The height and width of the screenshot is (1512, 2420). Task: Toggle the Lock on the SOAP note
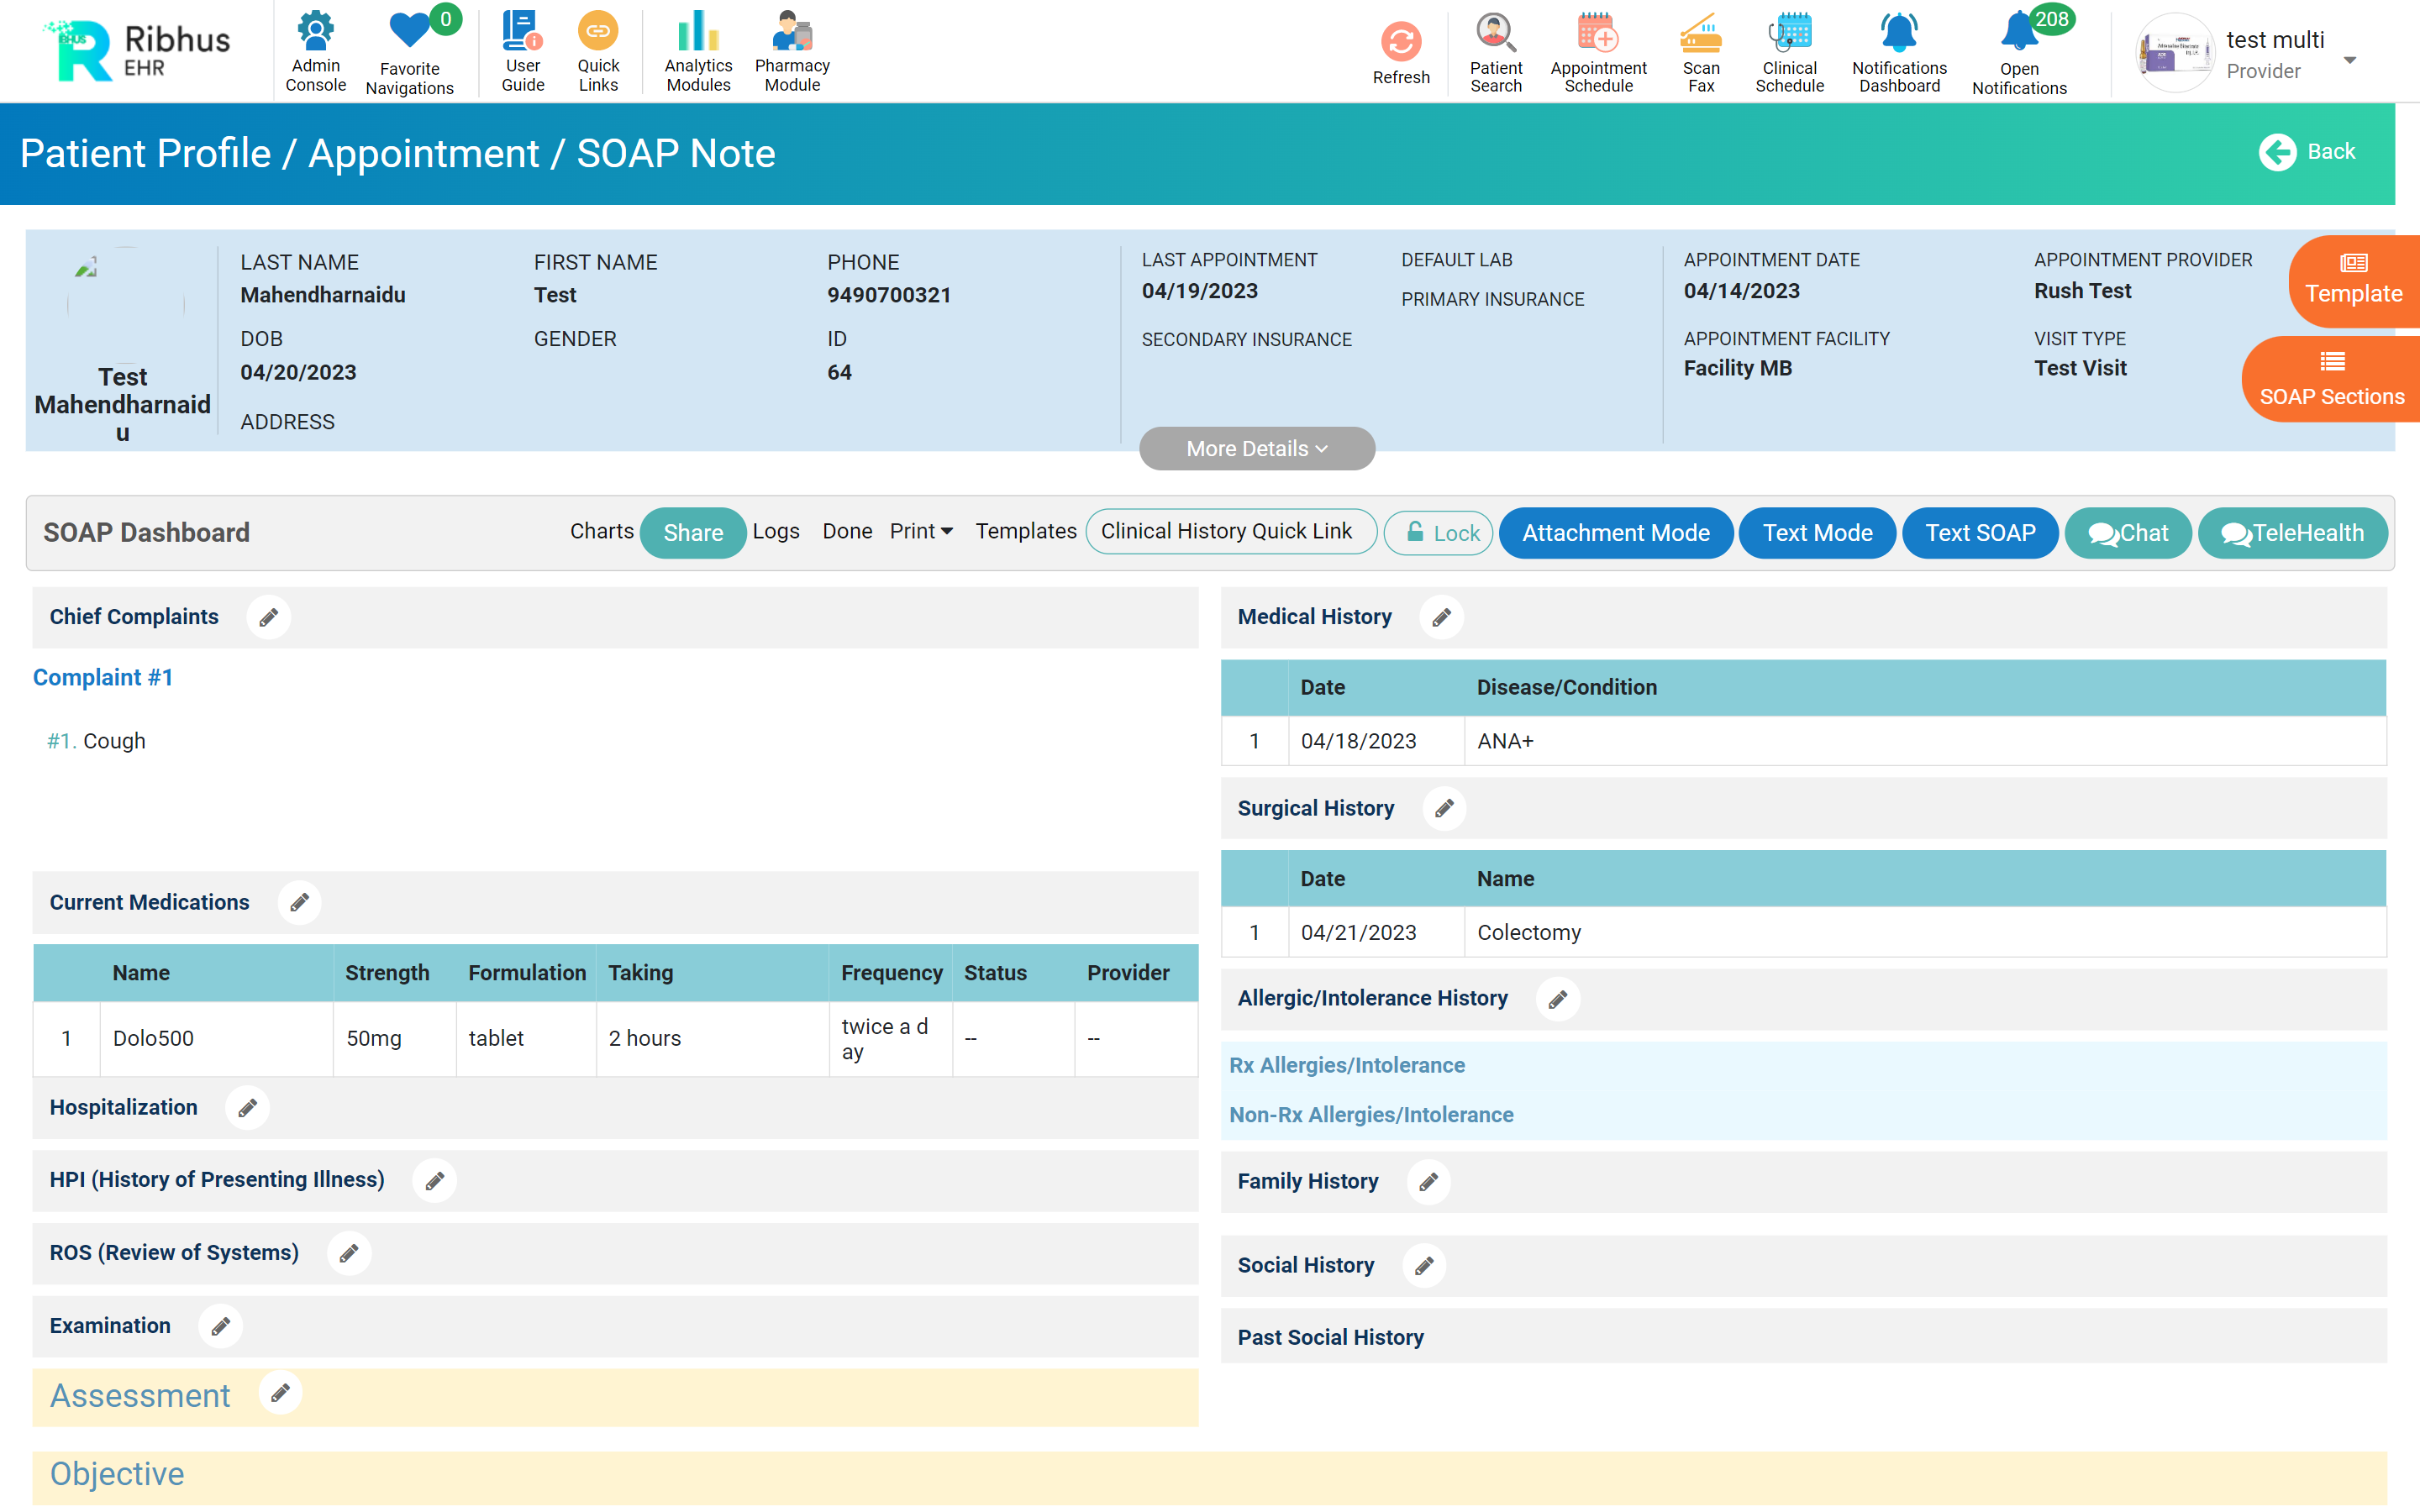(1438, 533)
